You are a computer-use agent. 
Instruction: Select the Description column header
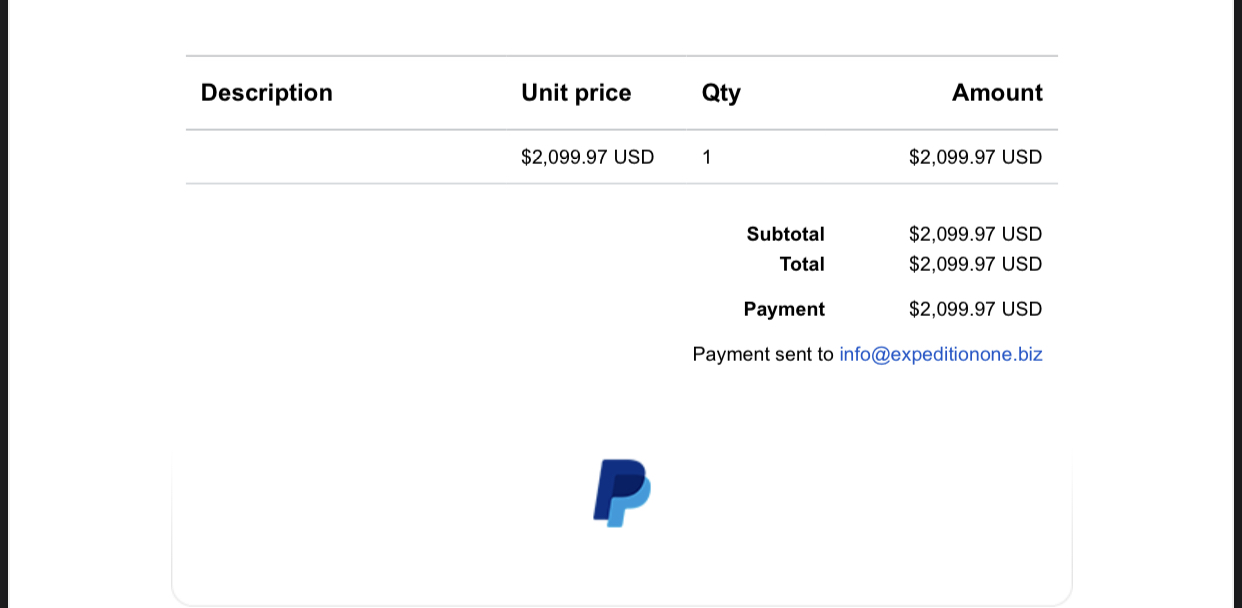[x=267, y=93]
